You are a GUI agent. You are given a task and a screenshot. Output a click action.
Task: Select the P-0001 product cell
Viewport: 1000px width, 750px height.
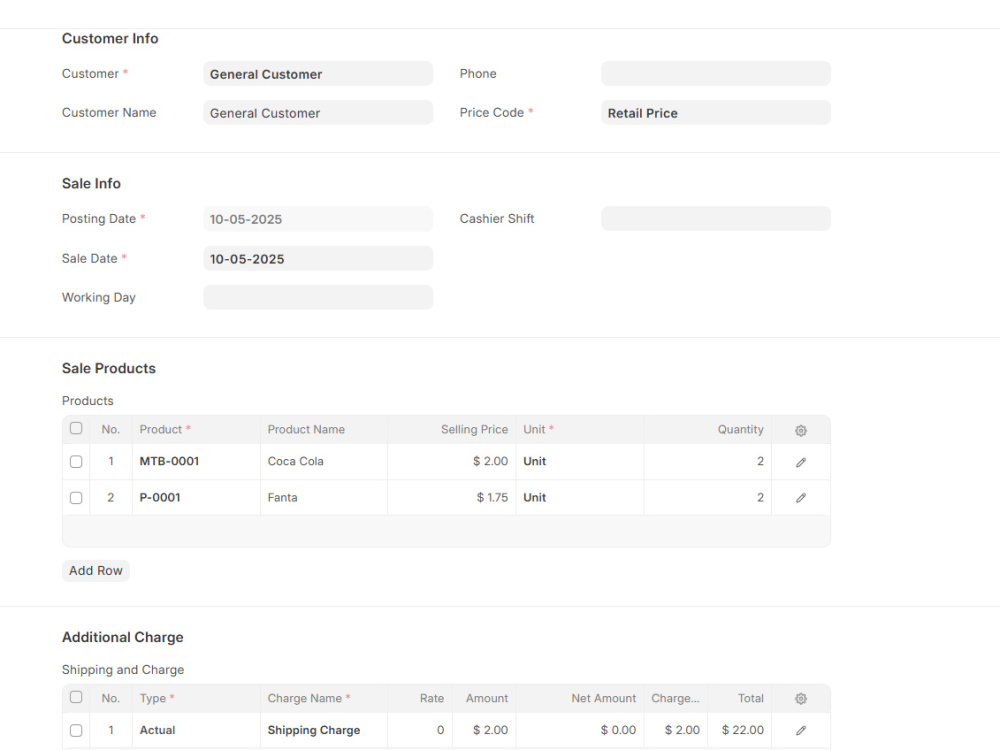tap(196, 497)
